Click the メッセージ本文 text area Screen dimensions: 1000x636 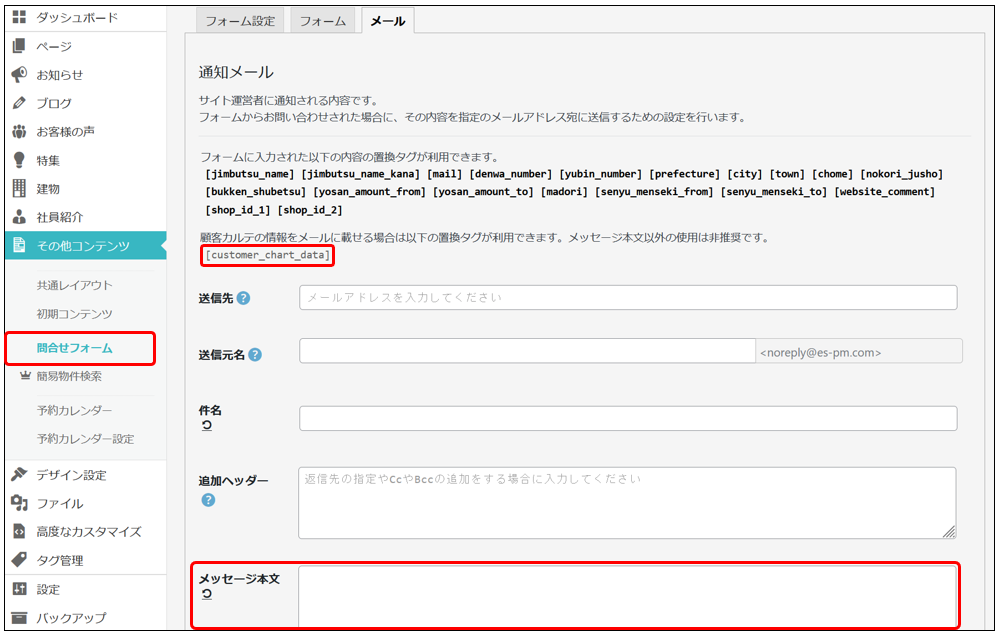tap(627, 598)
